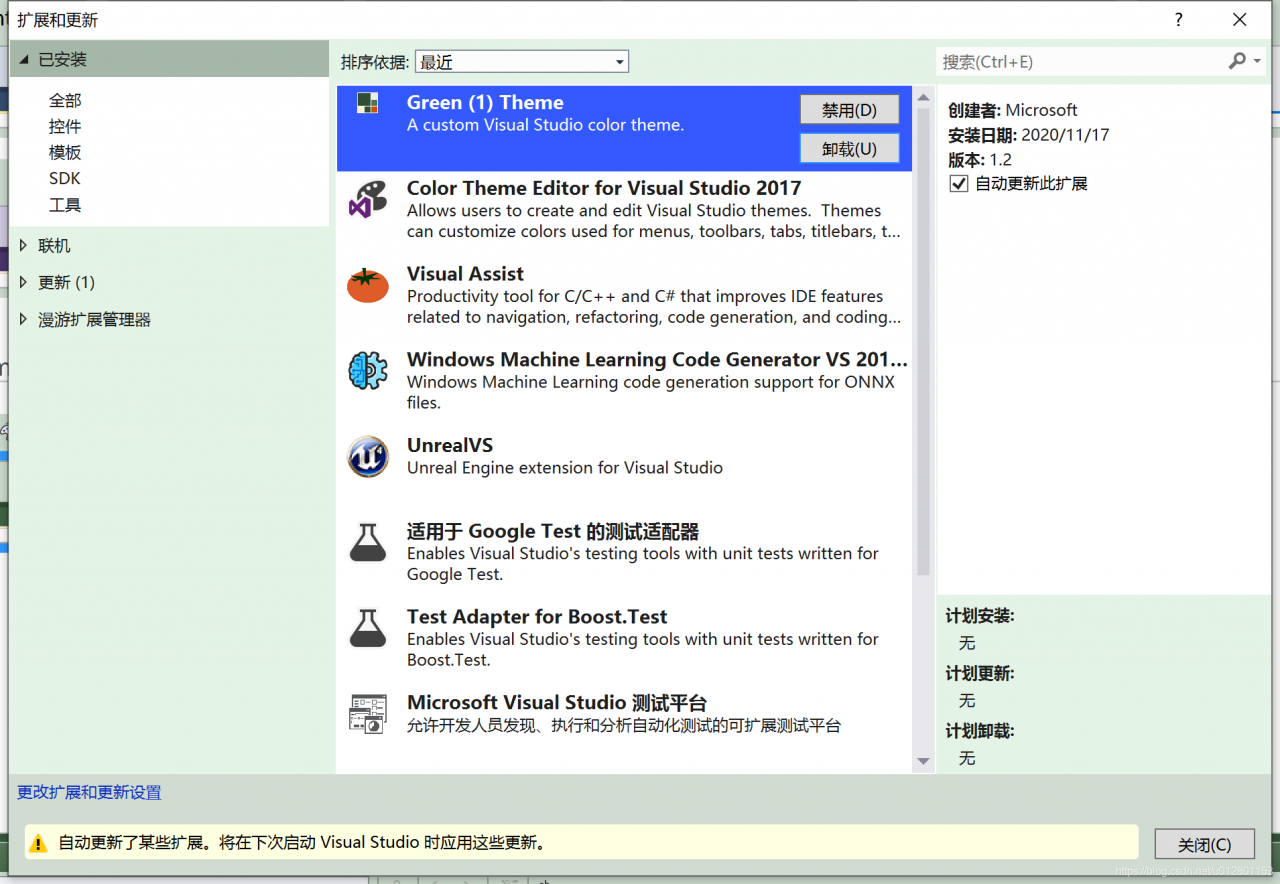Open 更改扩展和更新设置 link
1280x884 pixels.
click(x=89, y=793)
